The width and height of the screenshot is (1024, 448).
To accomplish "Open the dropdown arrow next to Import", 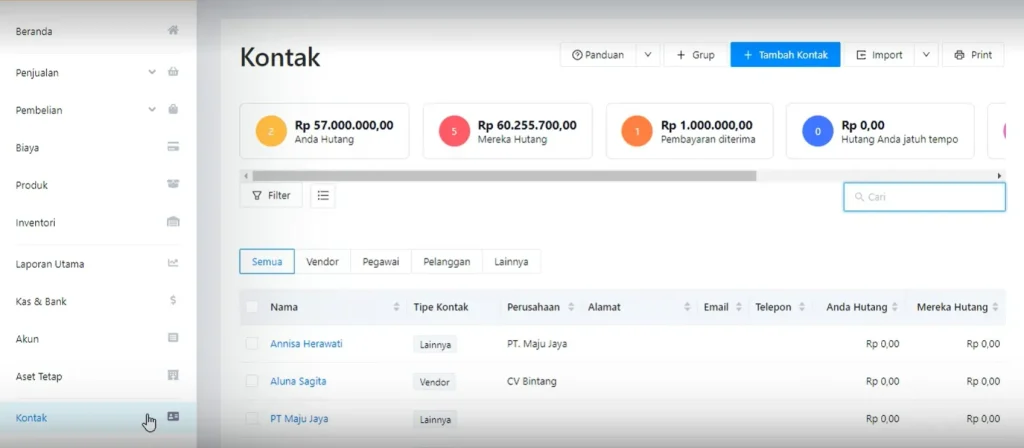I will click(925, 55).
